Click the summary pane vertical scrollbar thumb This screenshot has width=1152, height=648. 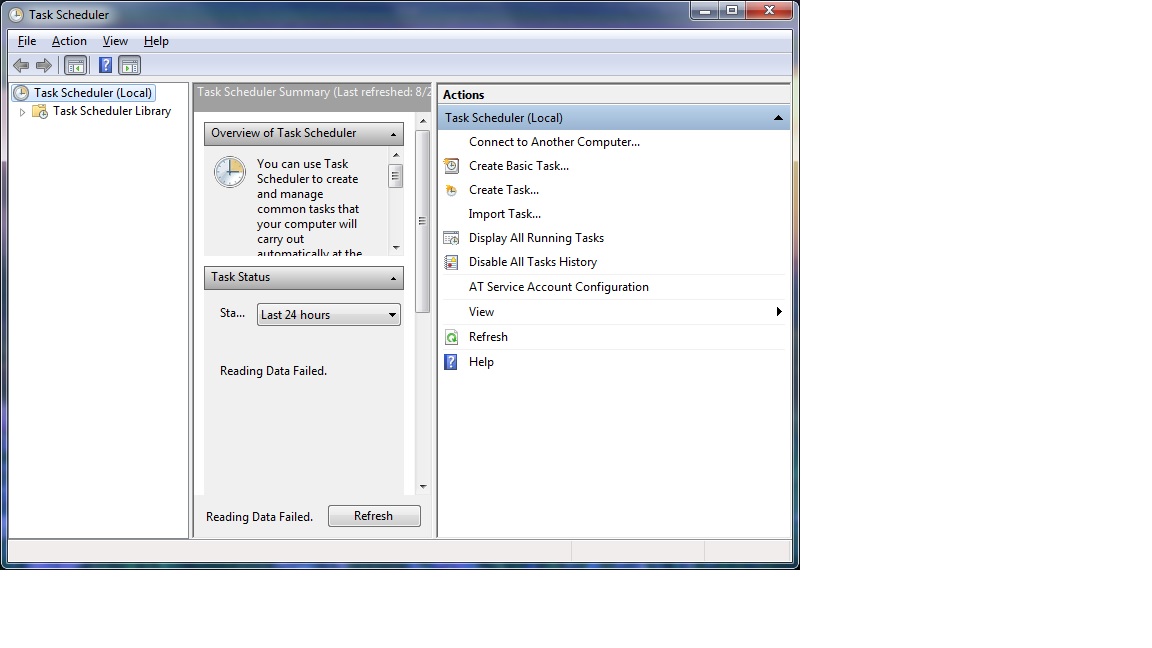[422, 221]
